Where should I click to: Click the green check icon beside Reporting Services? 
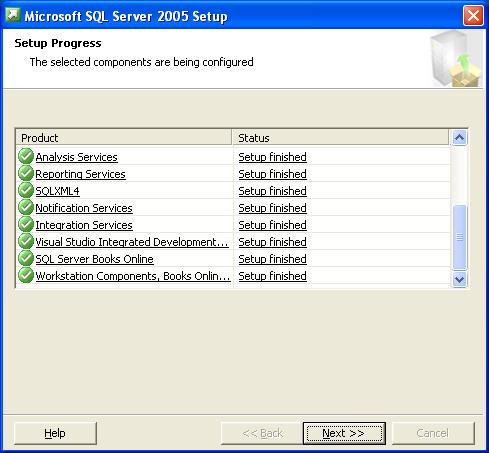26,173
